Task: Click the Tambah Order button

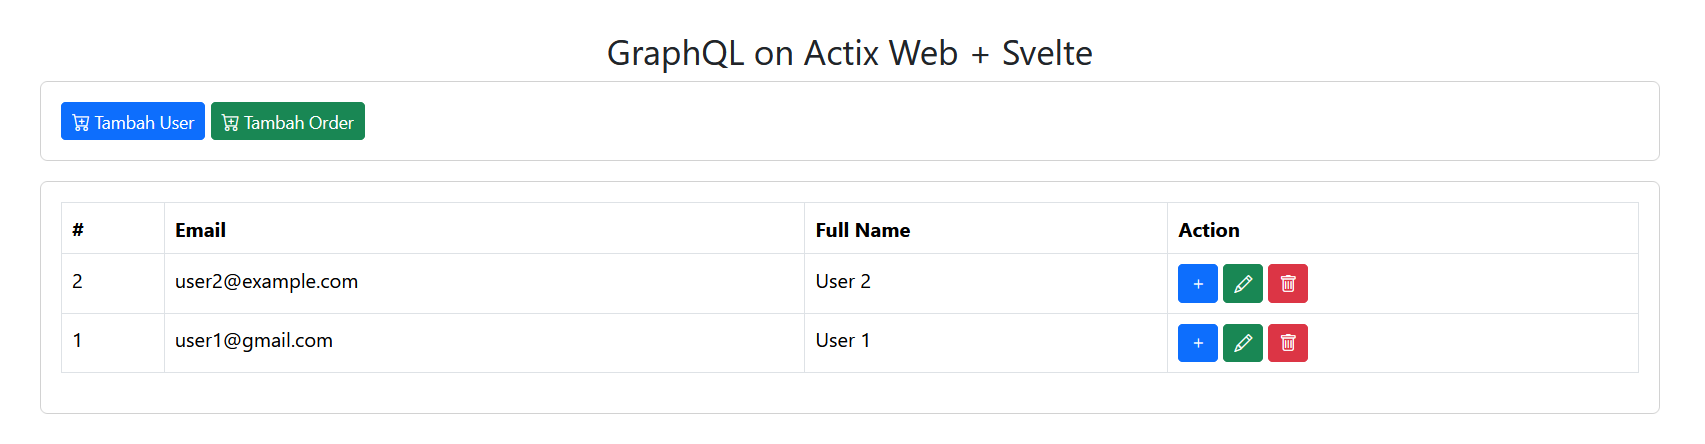Action: coord(288,121)
